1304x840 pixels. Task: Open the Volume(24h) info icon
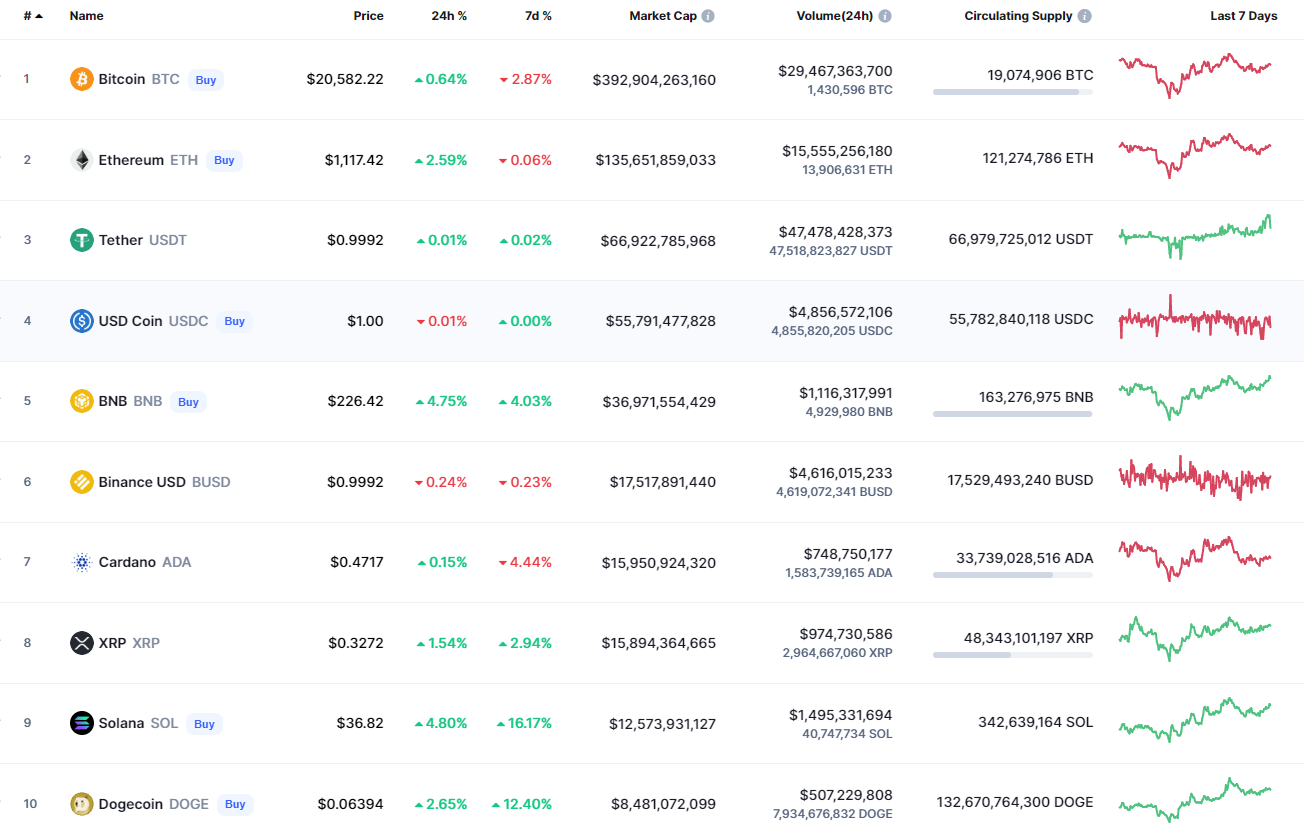click(885, 16)
